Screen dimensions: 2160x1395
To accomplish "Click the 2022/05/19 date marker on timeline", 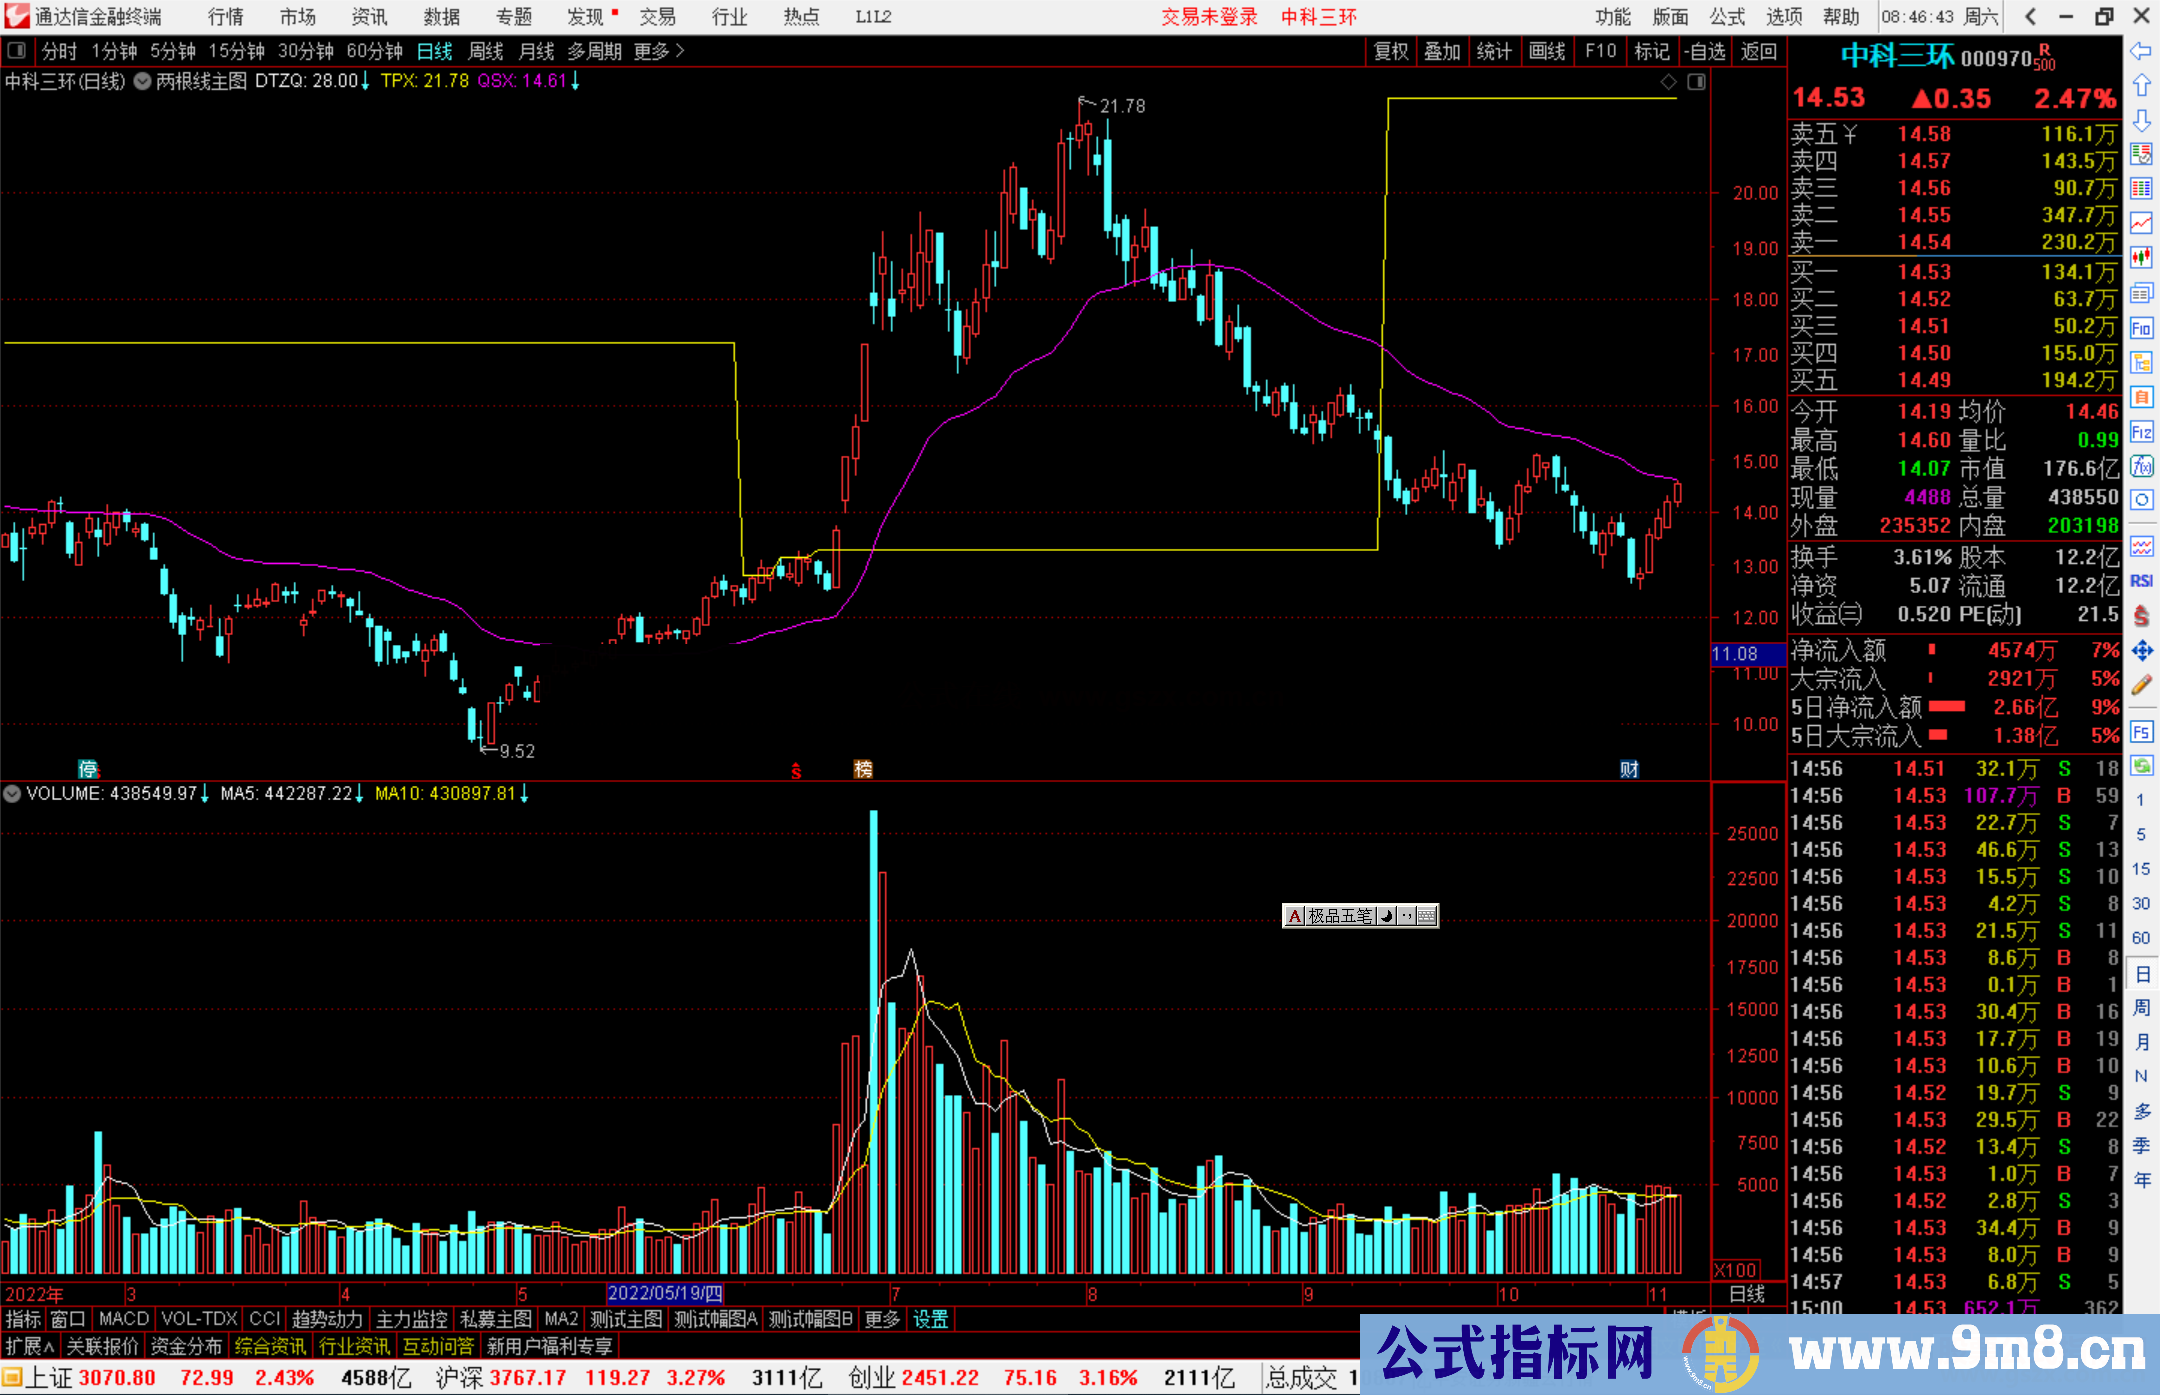I will [664, 1294].
